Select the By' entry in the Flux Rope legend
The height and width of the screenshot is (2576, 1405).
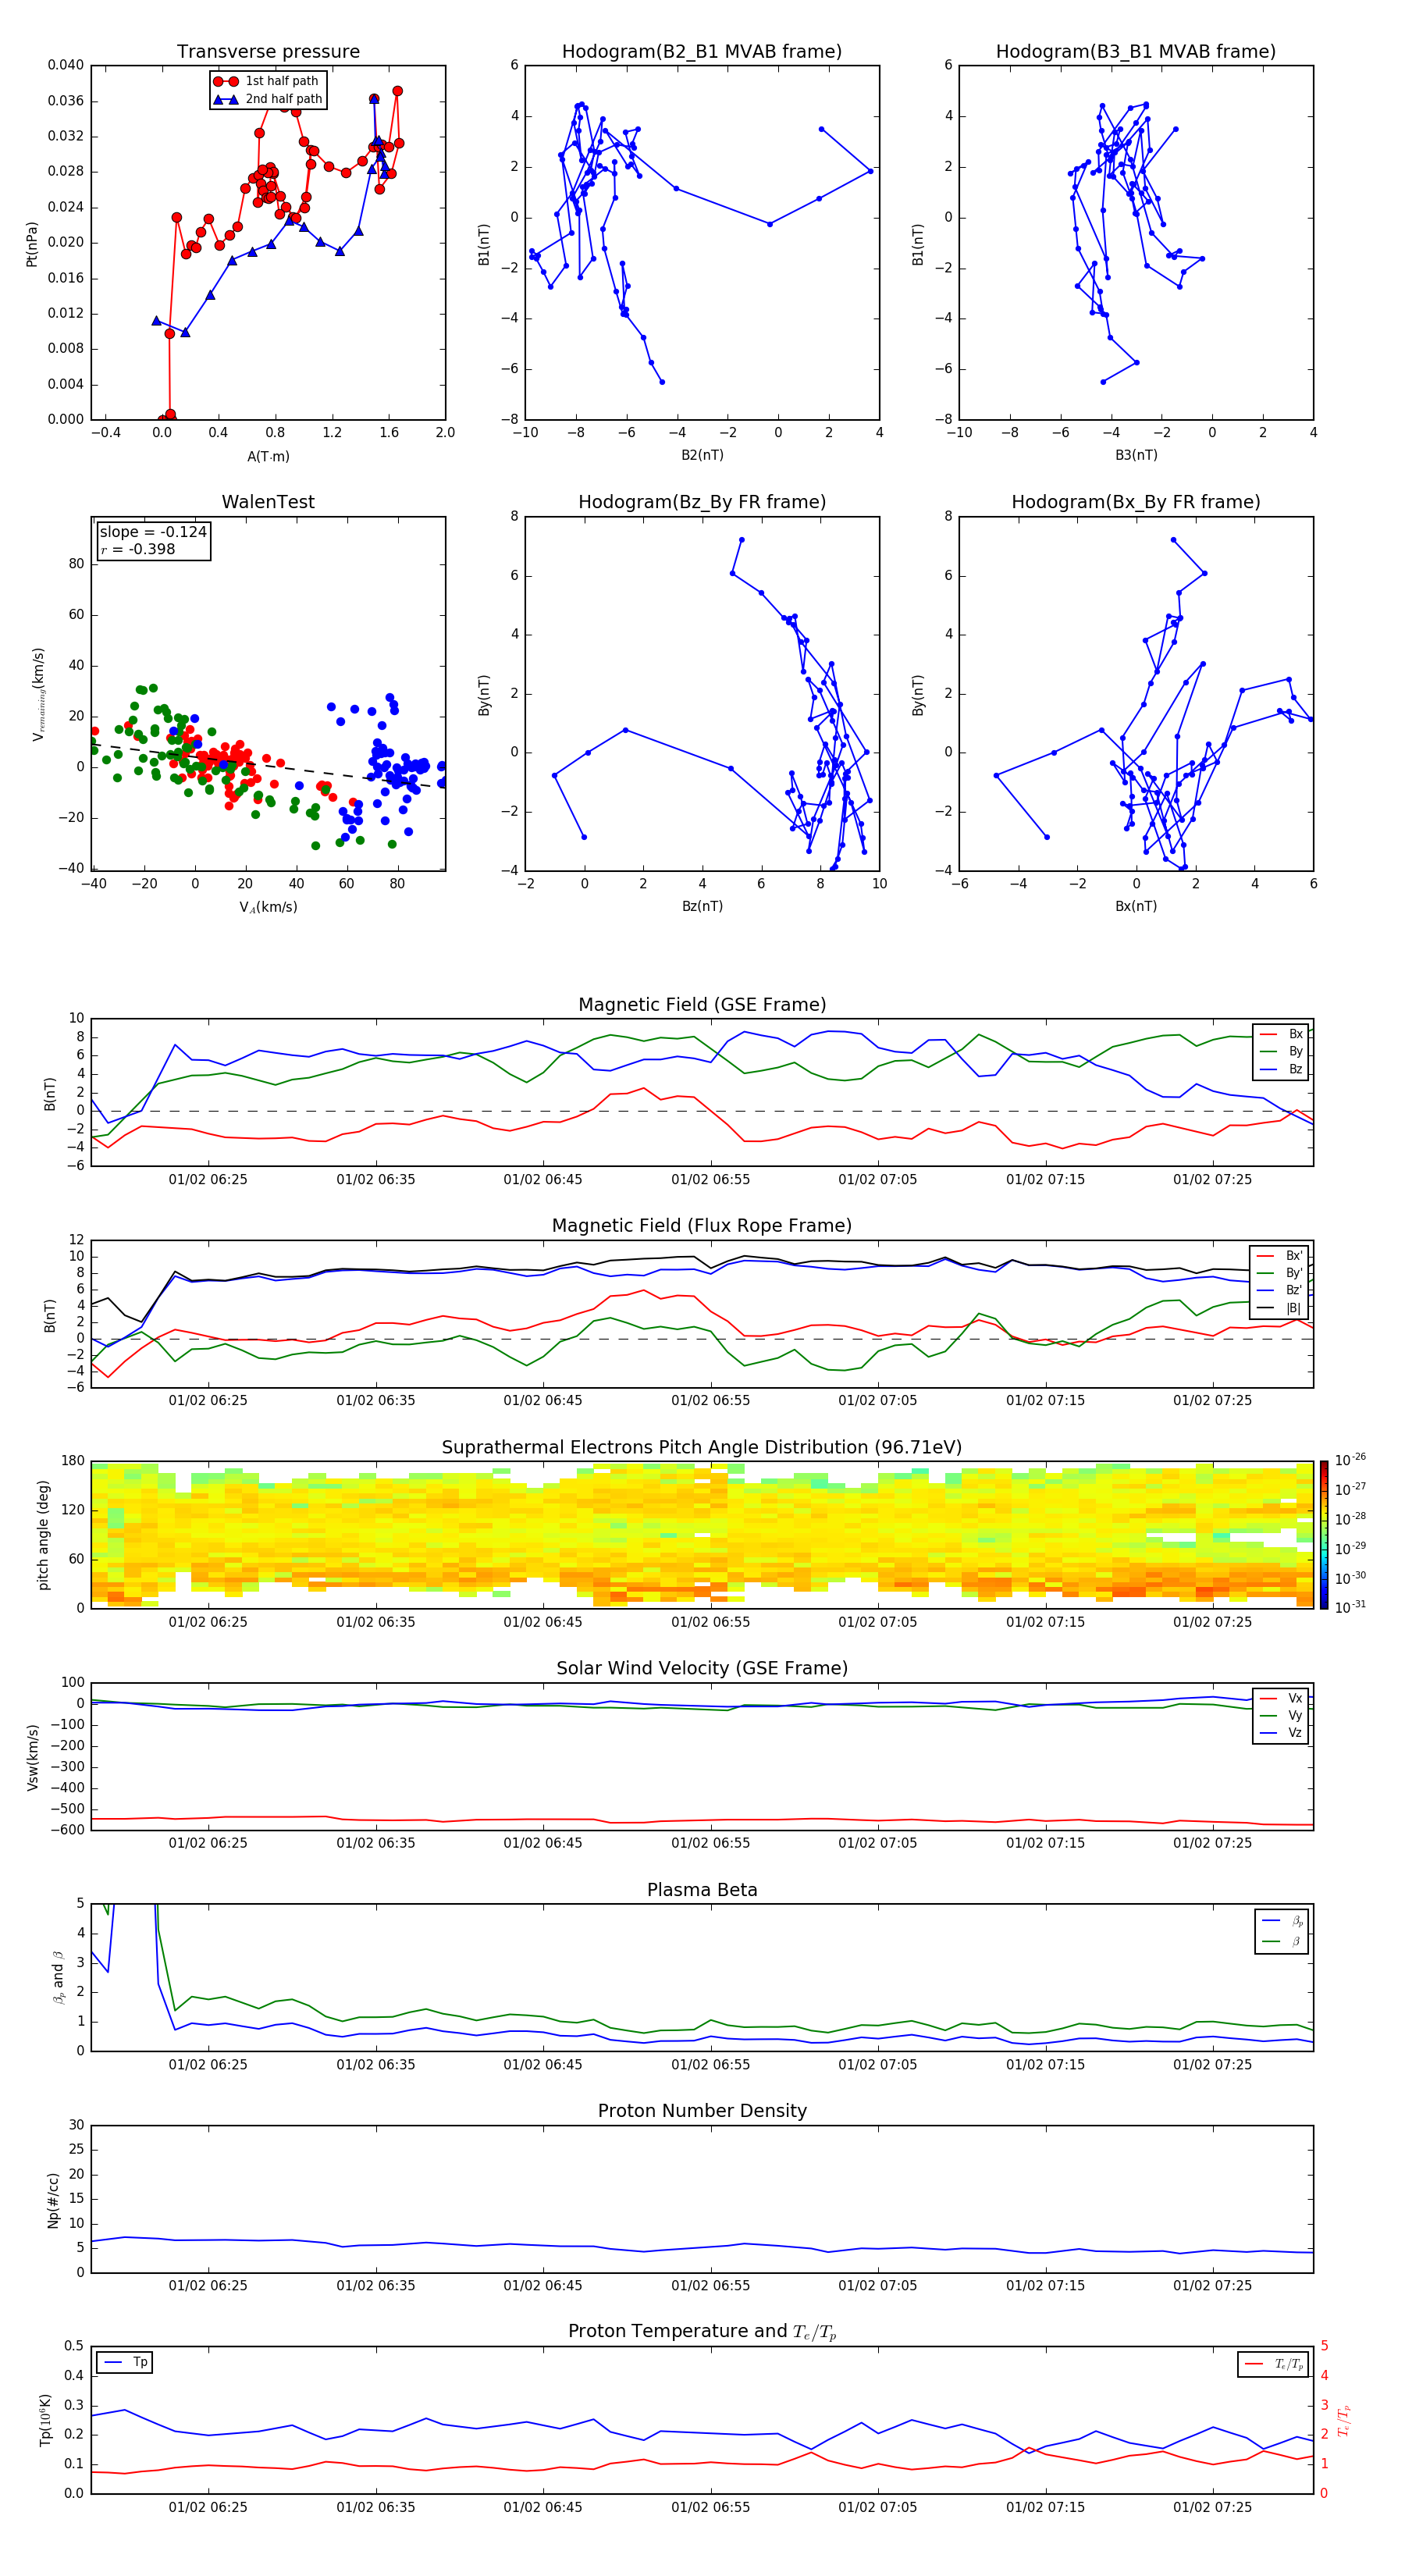[x=1279, y=1273]
